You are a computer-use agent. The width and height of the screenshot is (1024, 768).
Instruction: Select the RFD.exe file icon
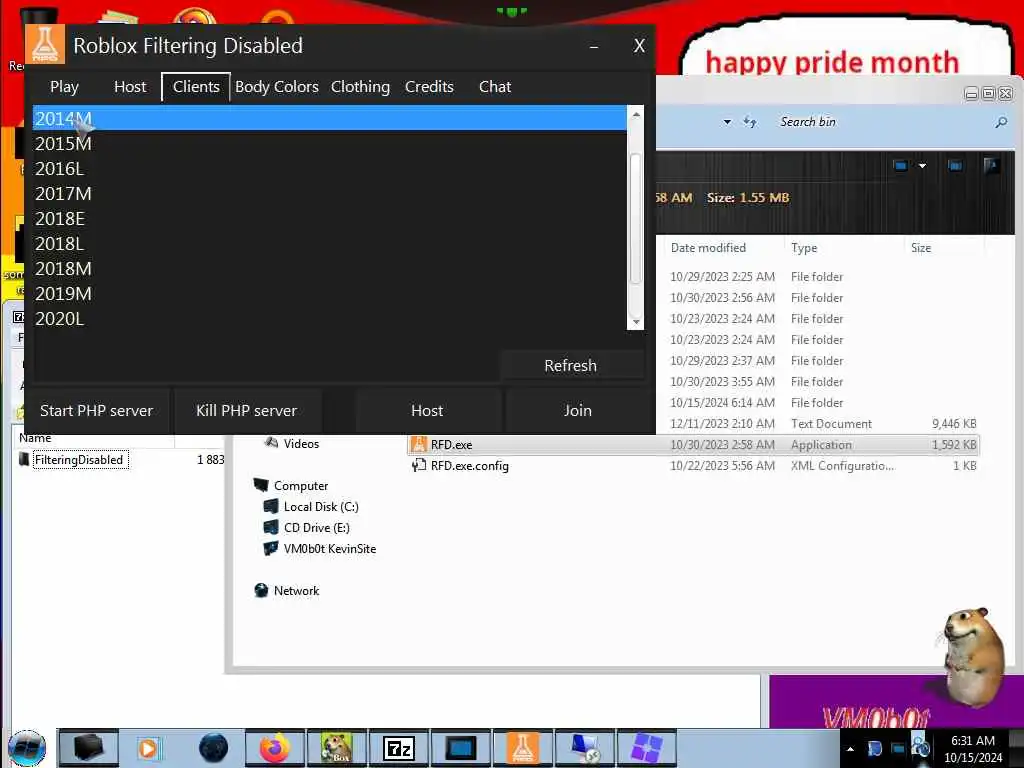click(419, 445)
